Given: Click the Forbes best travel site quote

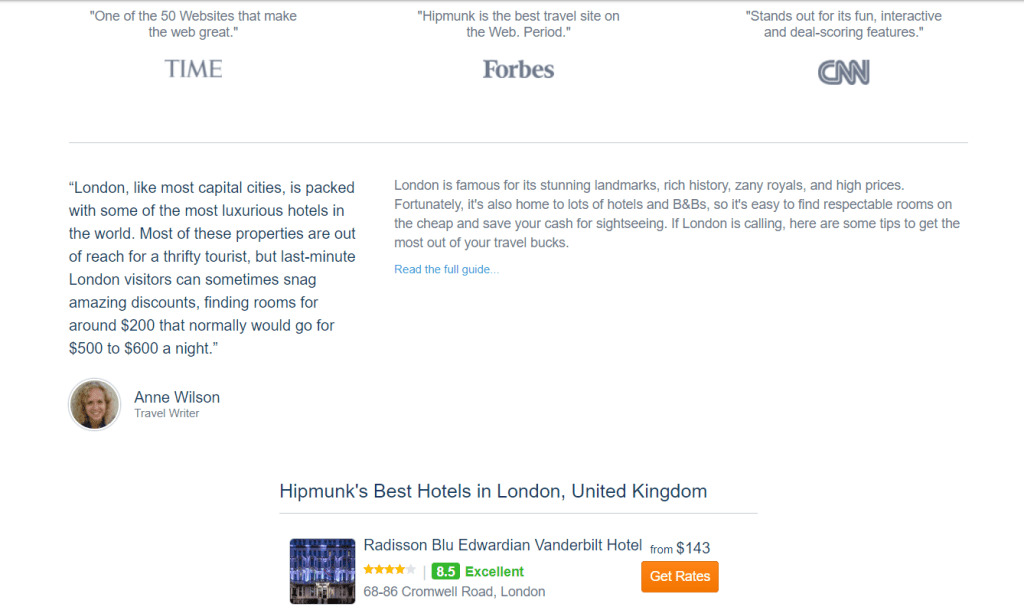Looking at the screenshot, I should [x=519, y=24].
